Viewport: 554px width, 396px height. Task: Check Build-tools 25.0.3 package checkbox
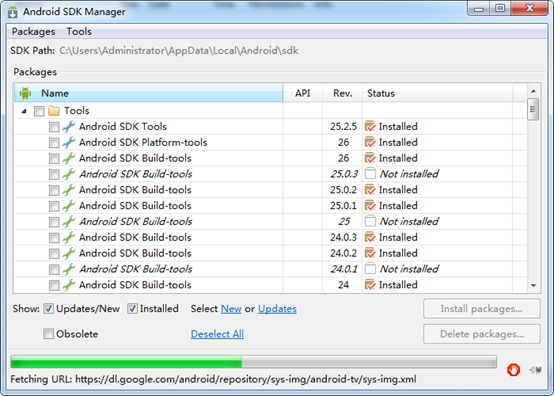click(54, 175)
